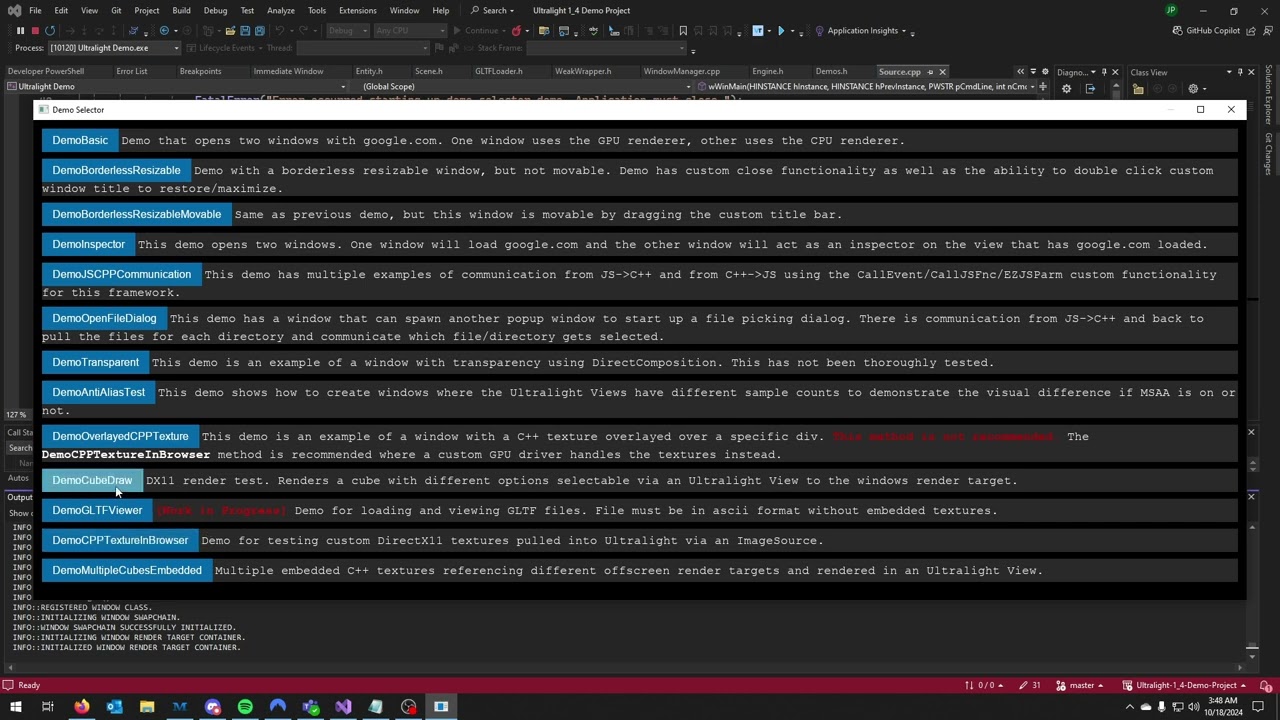Open GitHub Copilot in title bar
The width and height of the screenshot is (1280, 720).
1206,31
